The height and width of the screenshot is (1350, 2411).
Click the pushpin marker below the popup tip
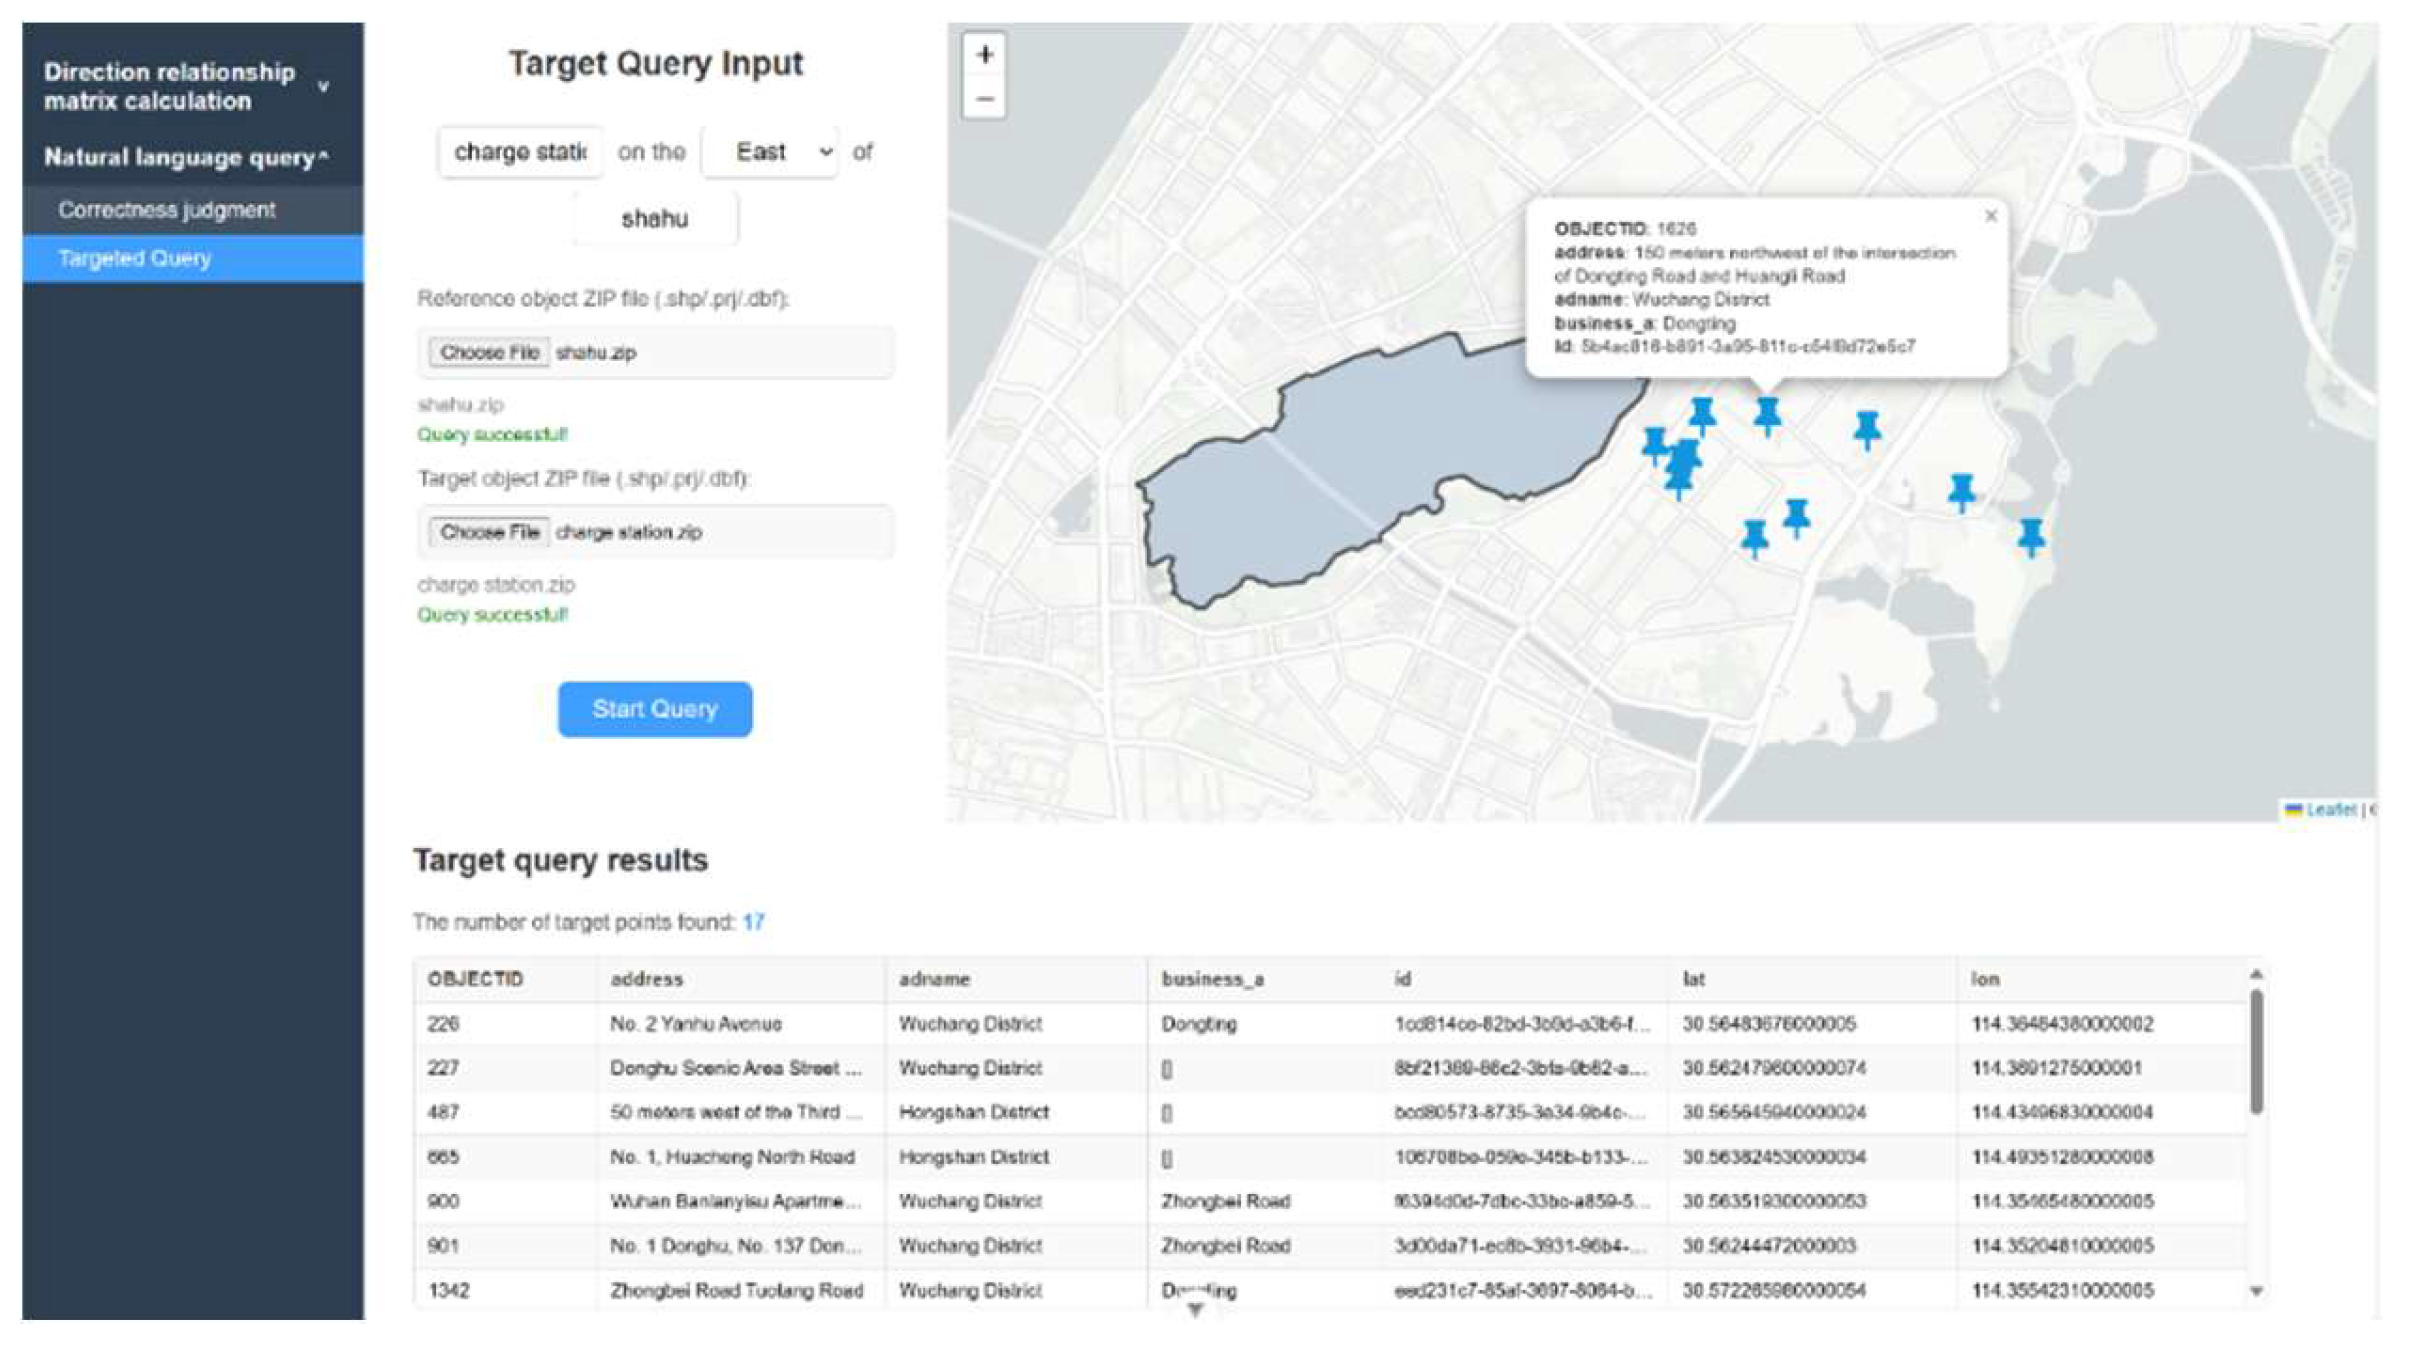tap(1767, 414)
